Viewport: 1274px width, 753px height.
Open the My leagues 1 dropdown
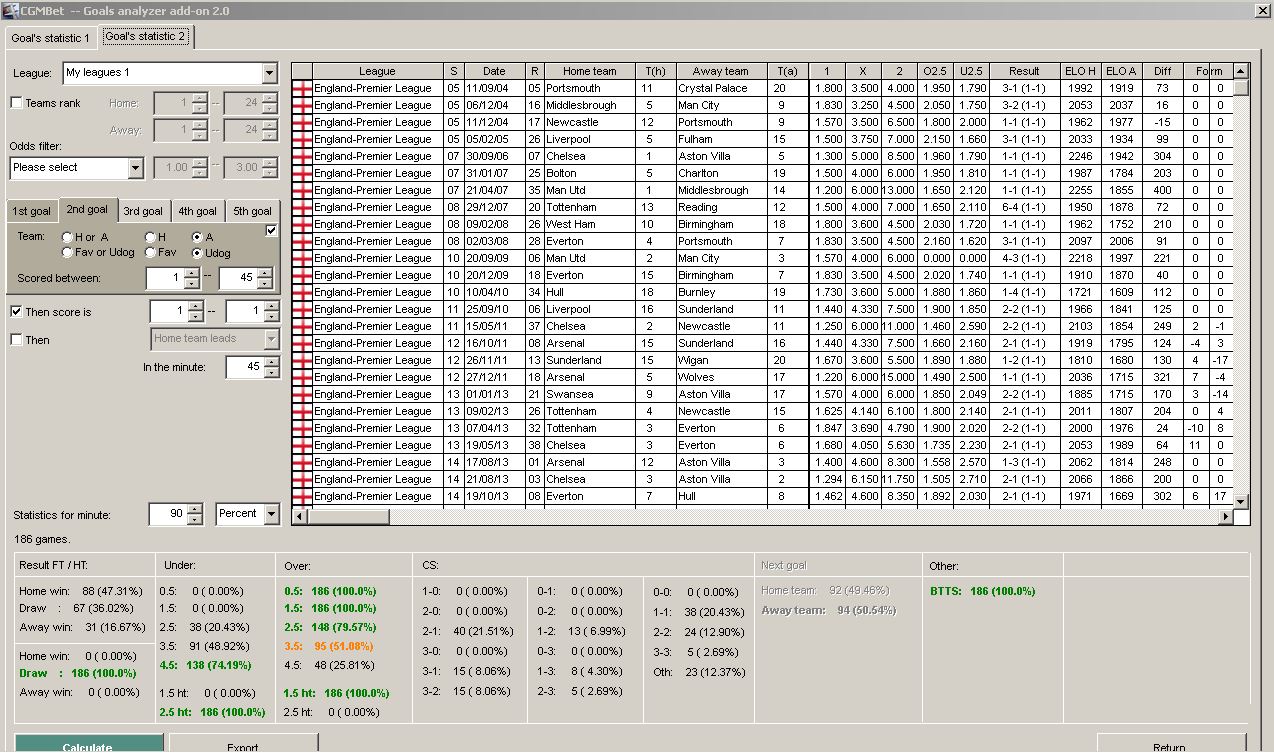point(268,74)
